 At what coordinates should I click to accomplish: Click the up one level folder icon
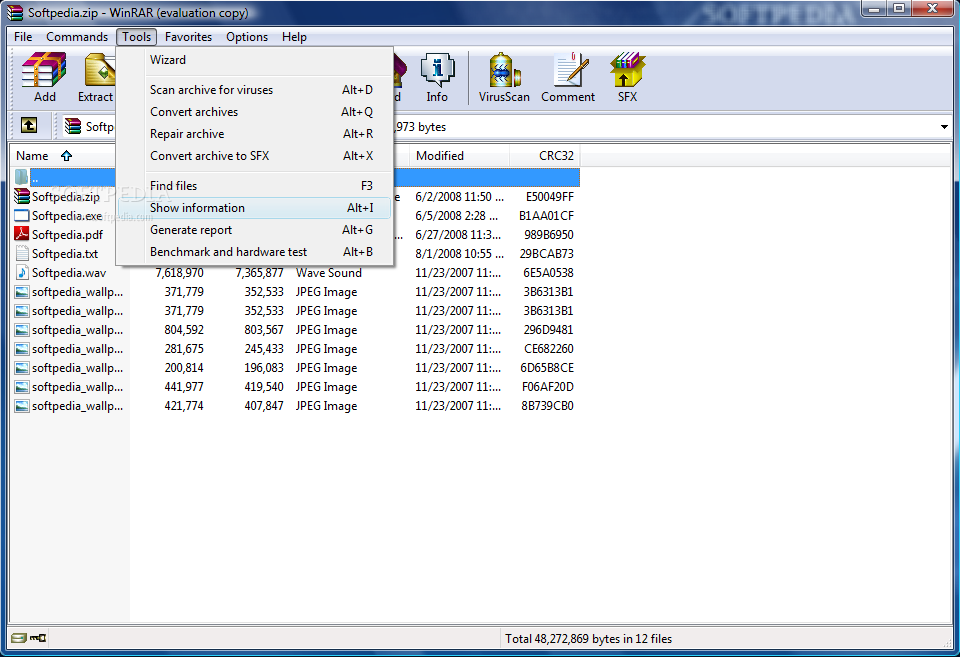29,126
